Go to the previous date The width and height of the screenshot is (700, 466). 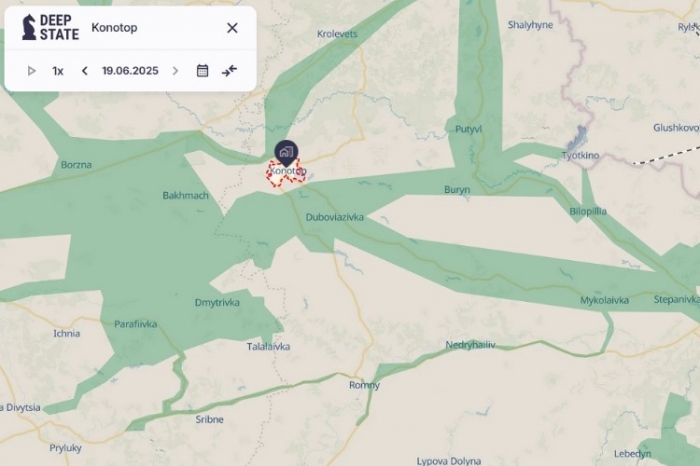click(84, 71)
